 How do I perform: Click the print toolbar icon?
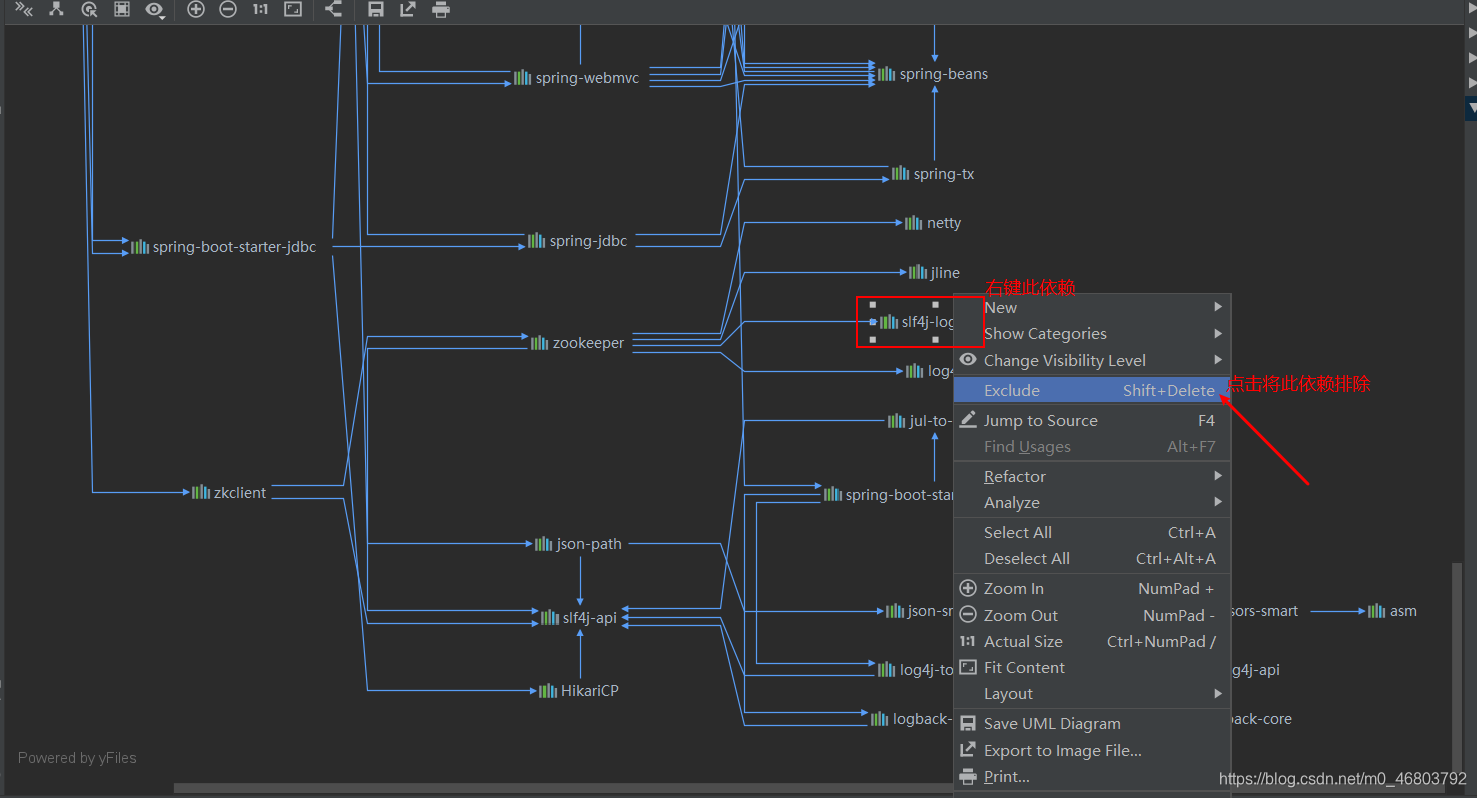tap(440, 10)
